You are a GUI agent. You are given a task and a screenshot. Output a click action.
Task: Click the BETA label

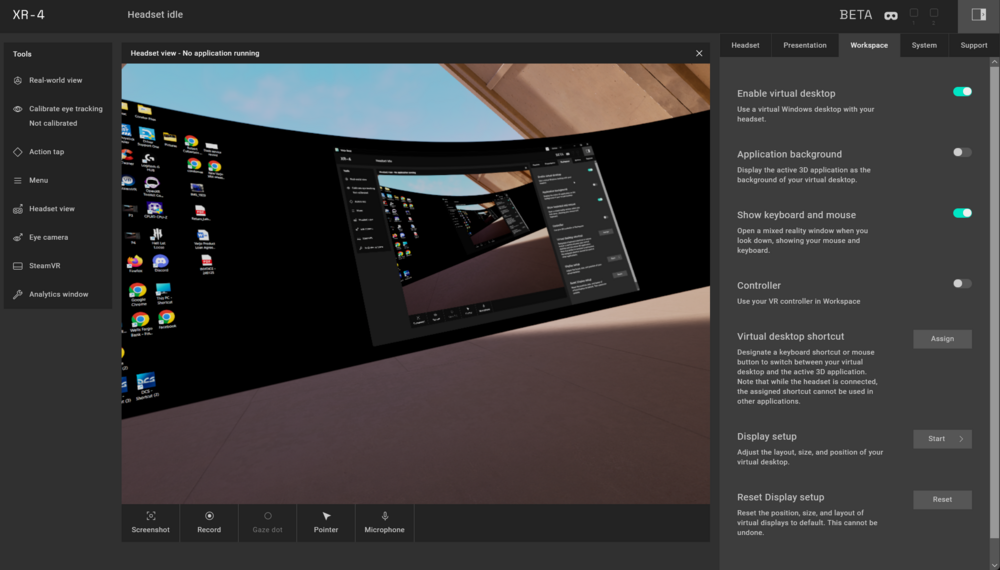click(x=856, y=15)
